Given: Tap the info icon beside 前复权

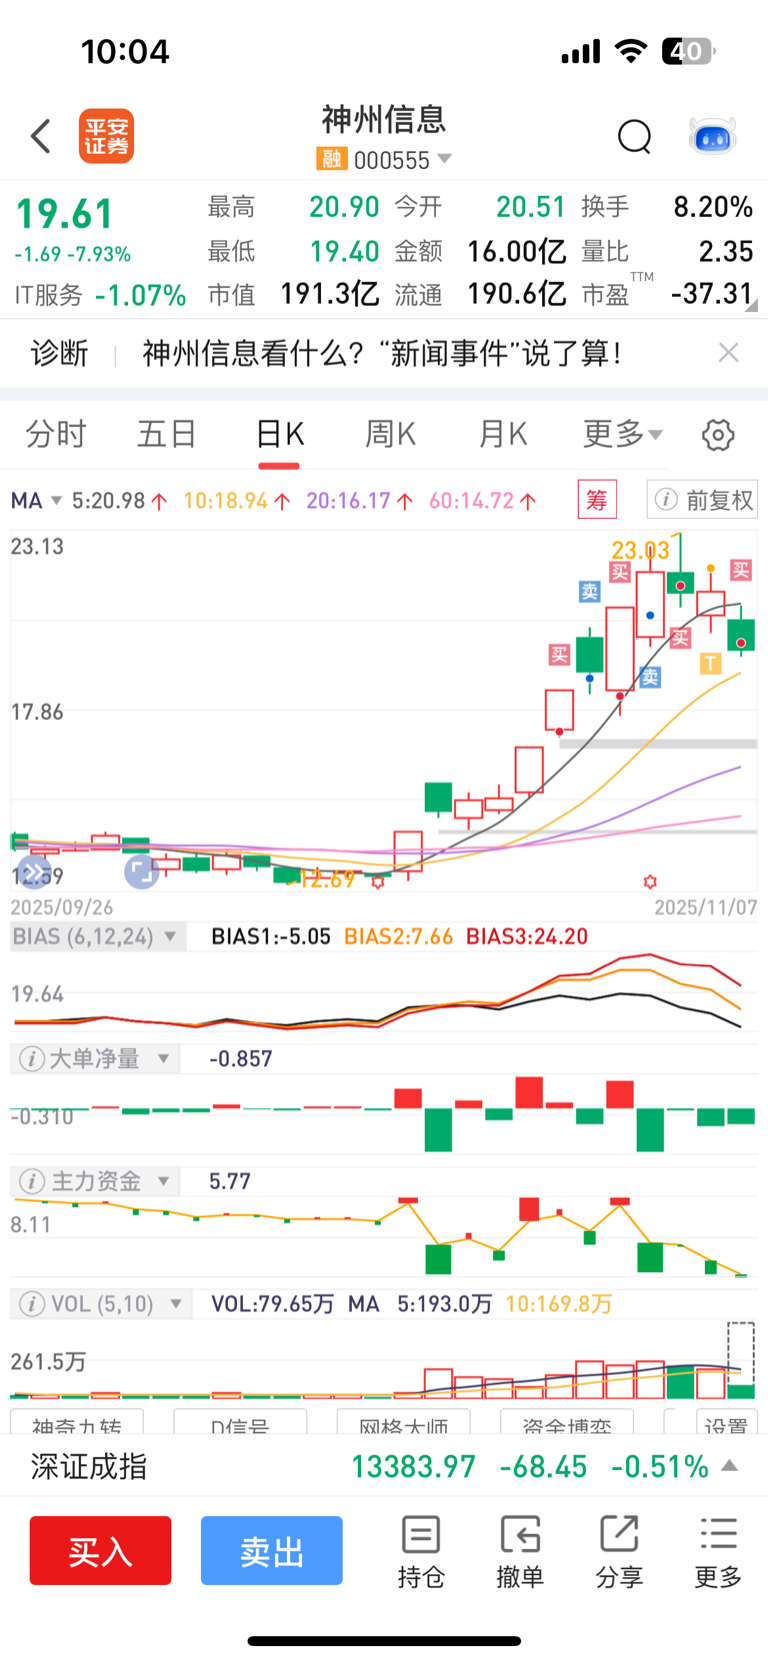Looking at the screenshot, I should tap(665, 500).
